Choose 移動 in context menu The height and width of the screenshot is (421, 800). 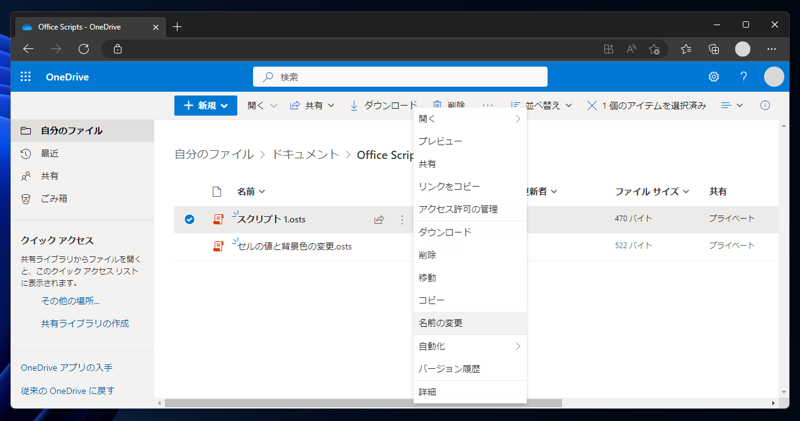pyautogui.click(x=470, y=278)
